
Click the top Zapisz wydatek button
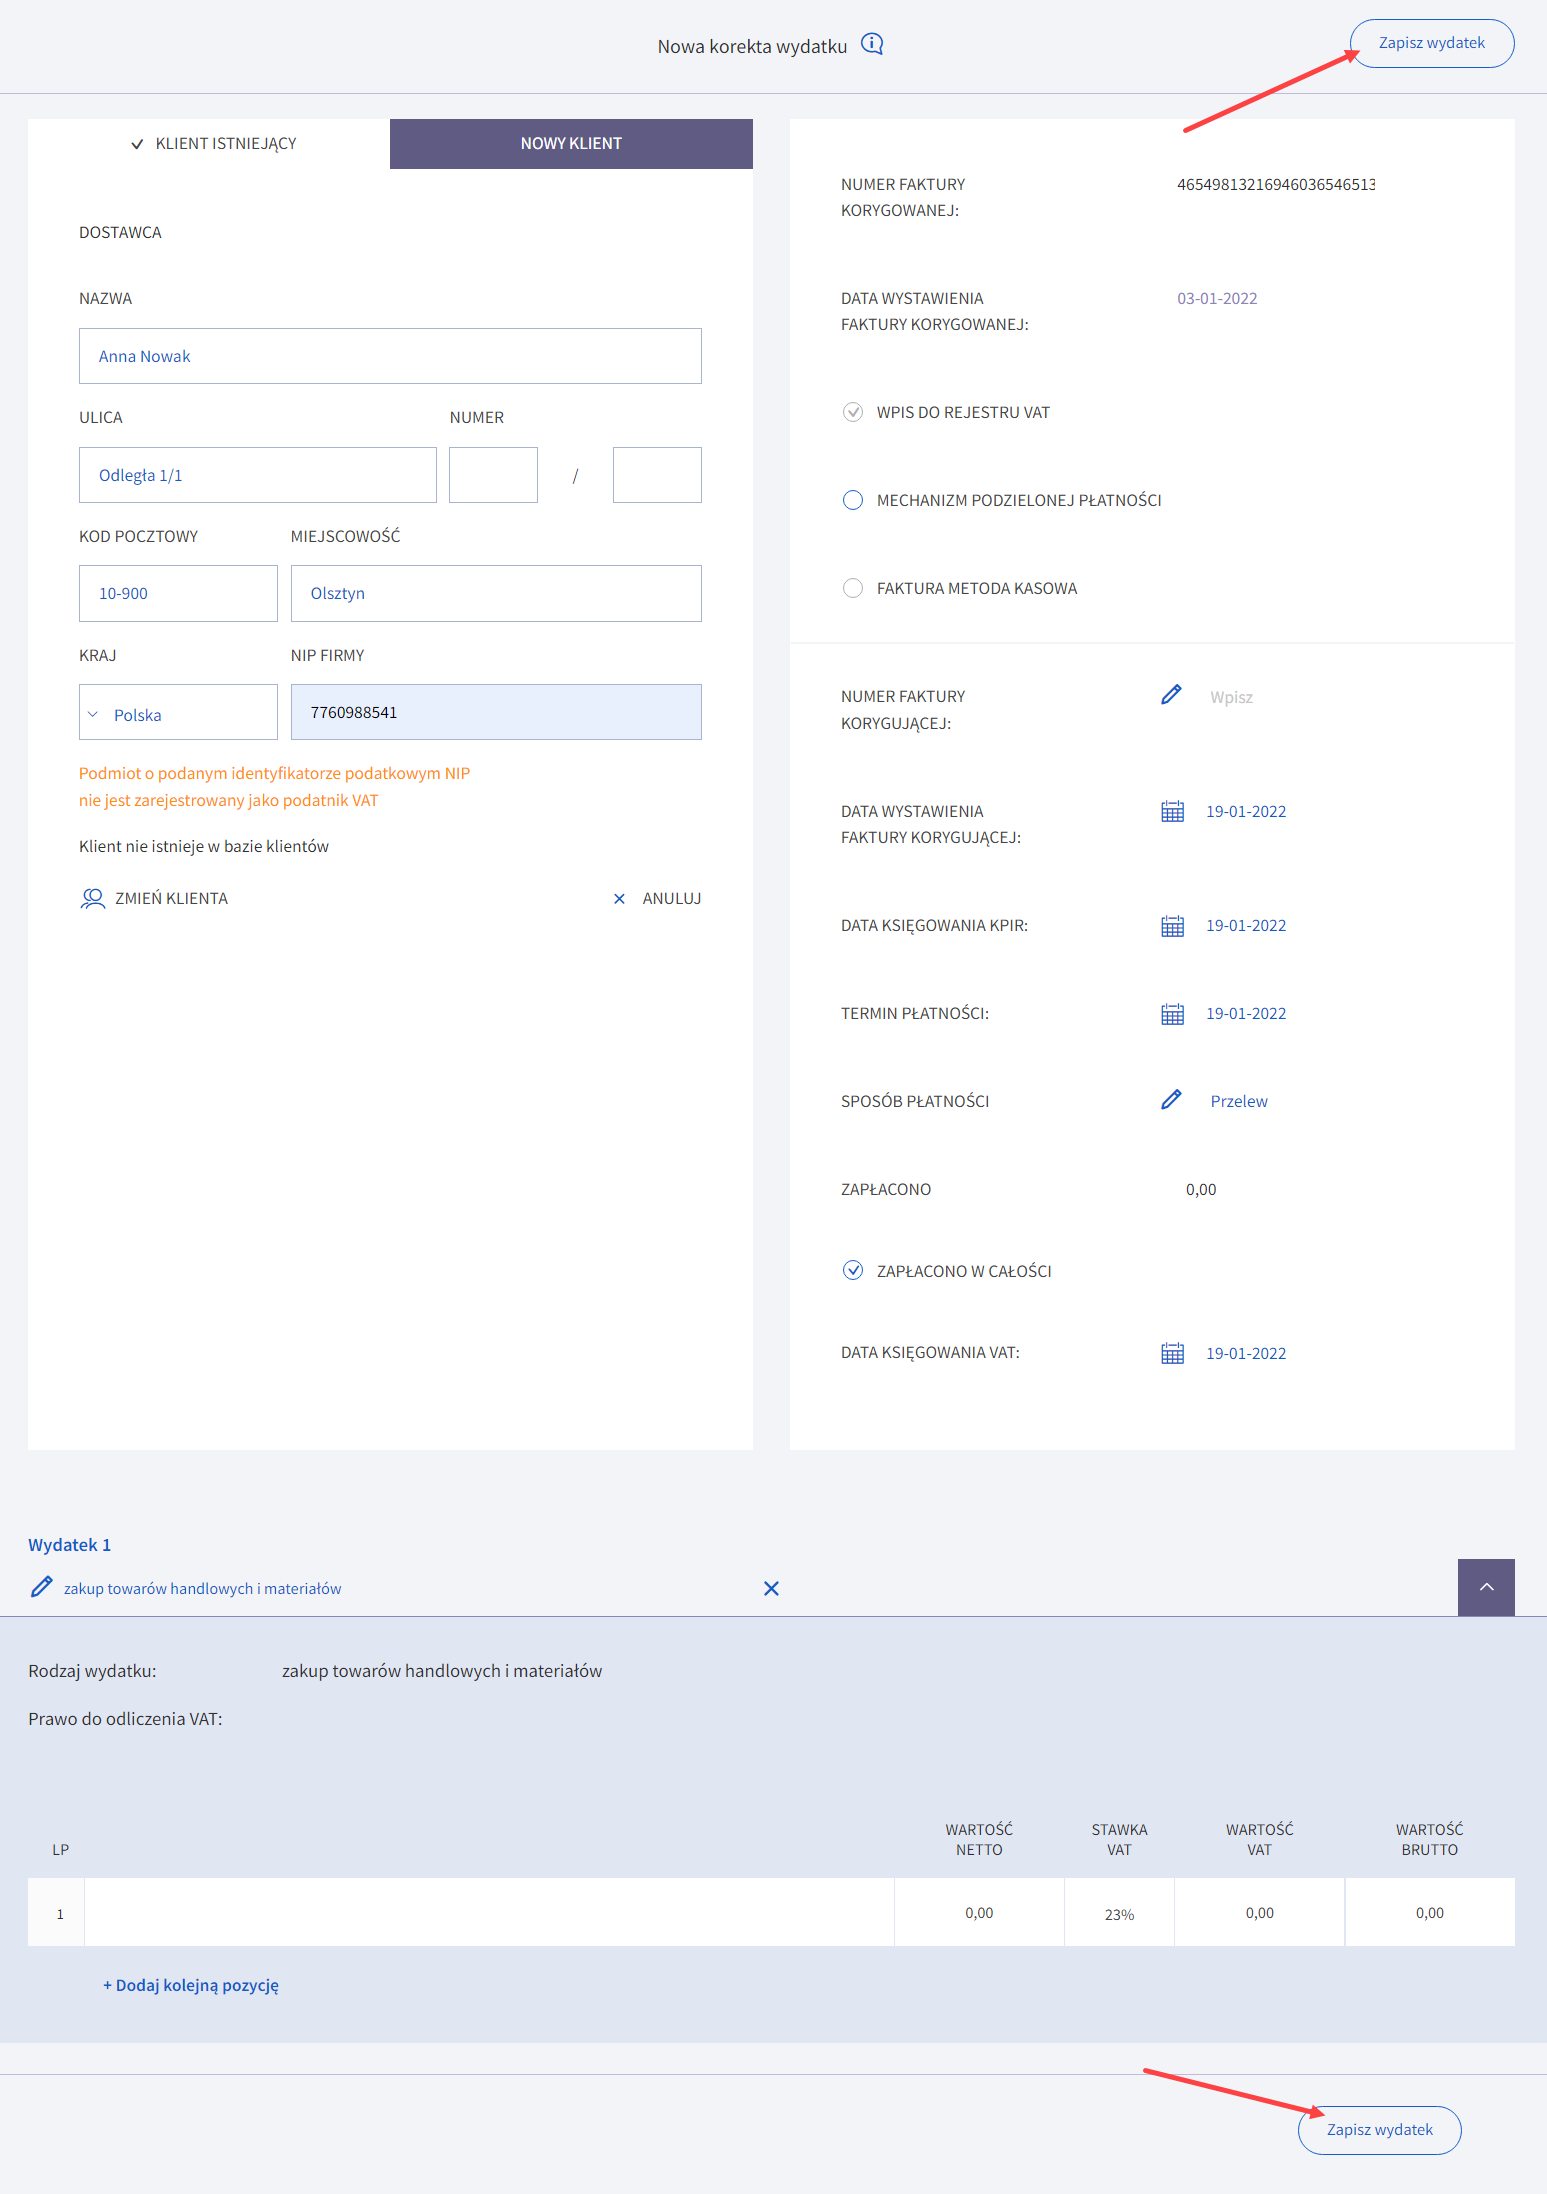(1431, 44)
